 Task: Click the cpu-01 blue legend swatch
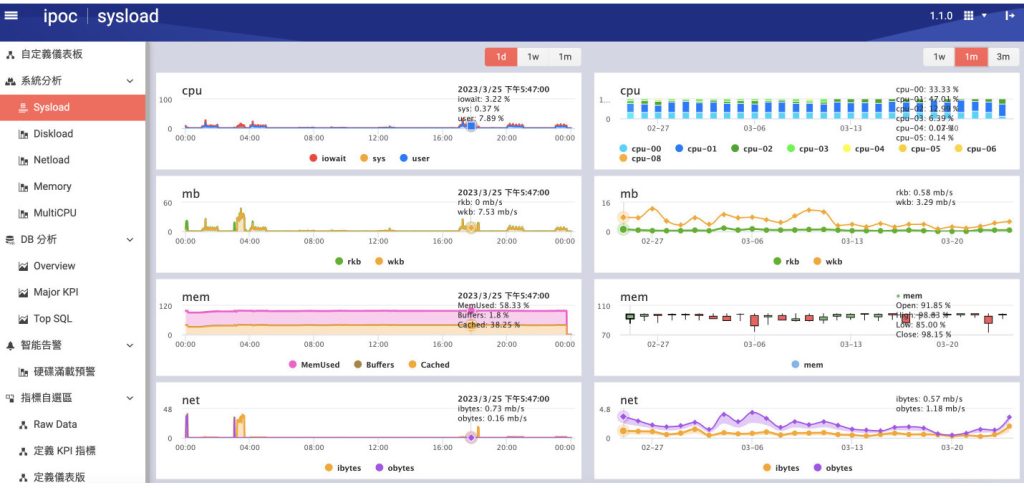(680, 148)
